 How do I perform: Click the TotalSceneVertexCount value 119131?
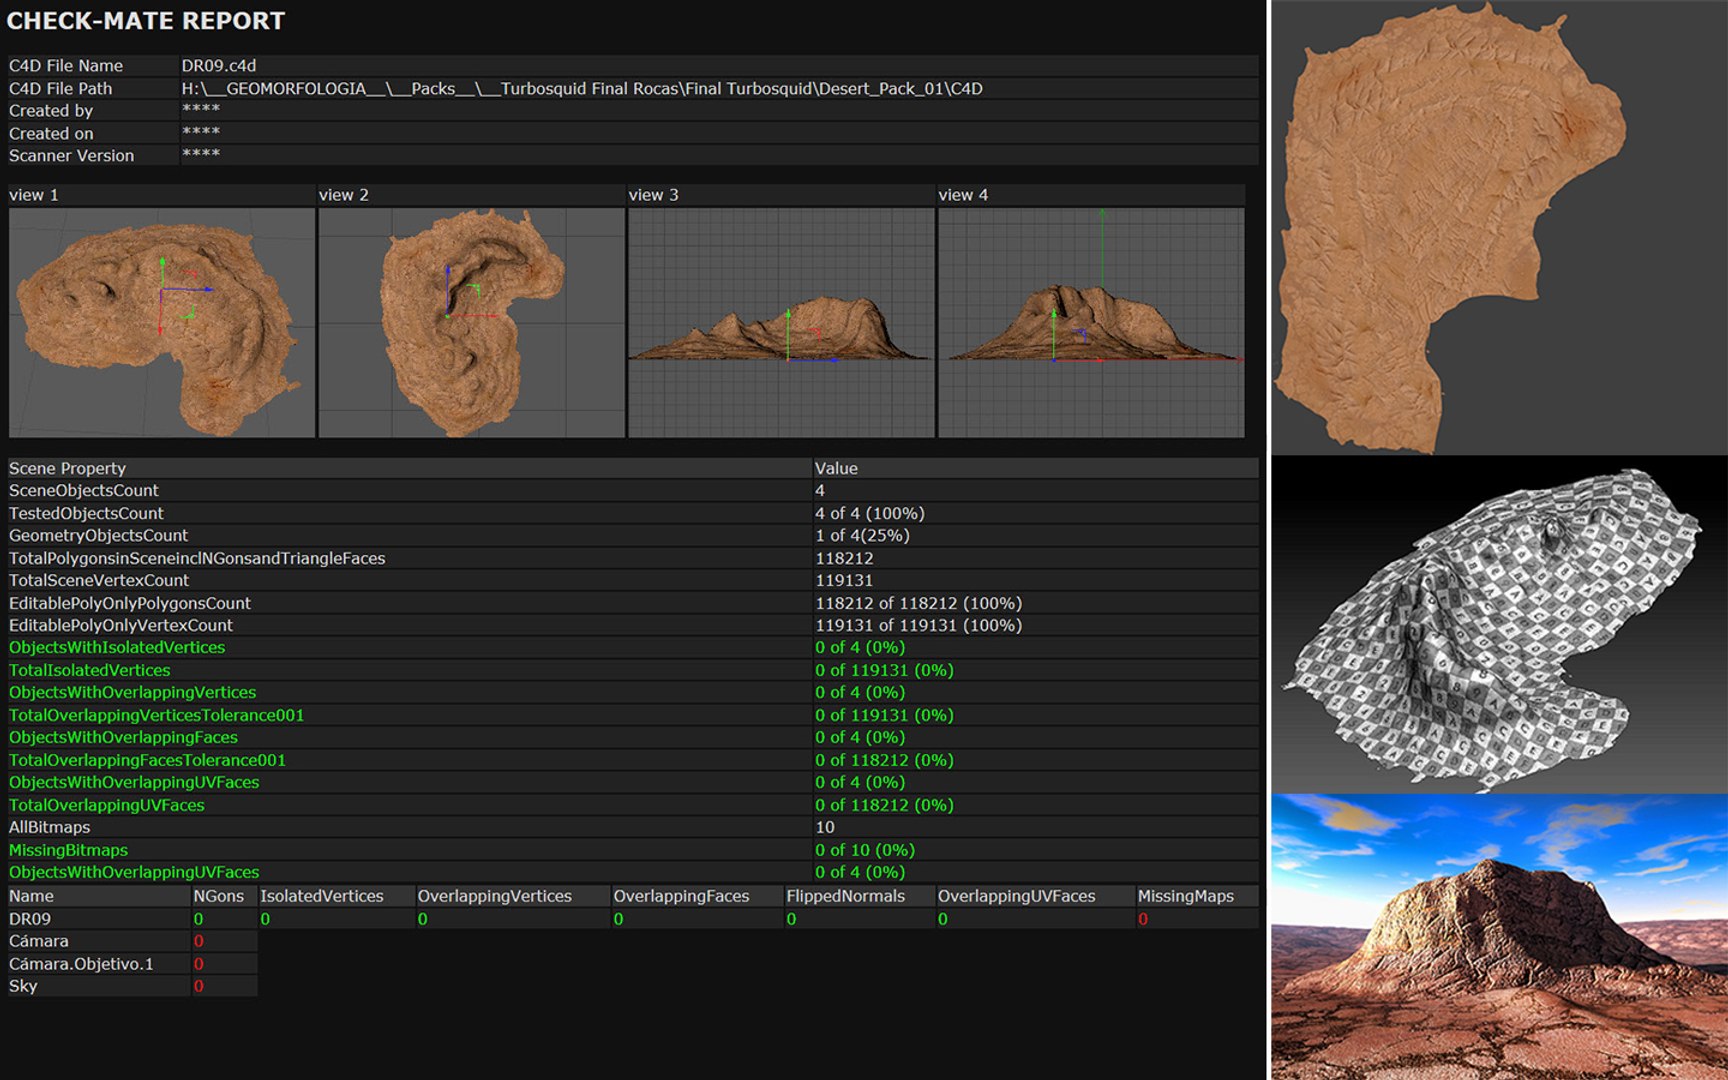844,581
